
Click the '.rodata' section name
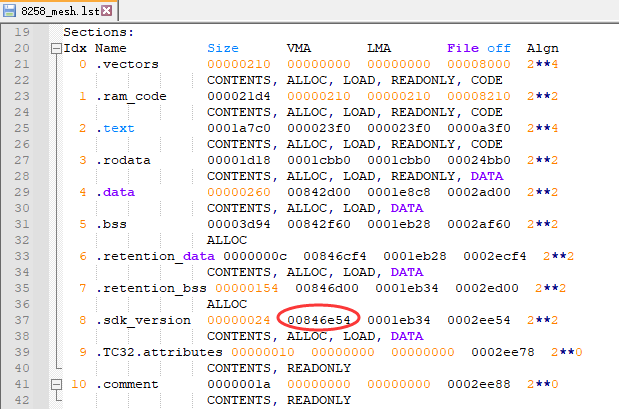pos(123,160)
